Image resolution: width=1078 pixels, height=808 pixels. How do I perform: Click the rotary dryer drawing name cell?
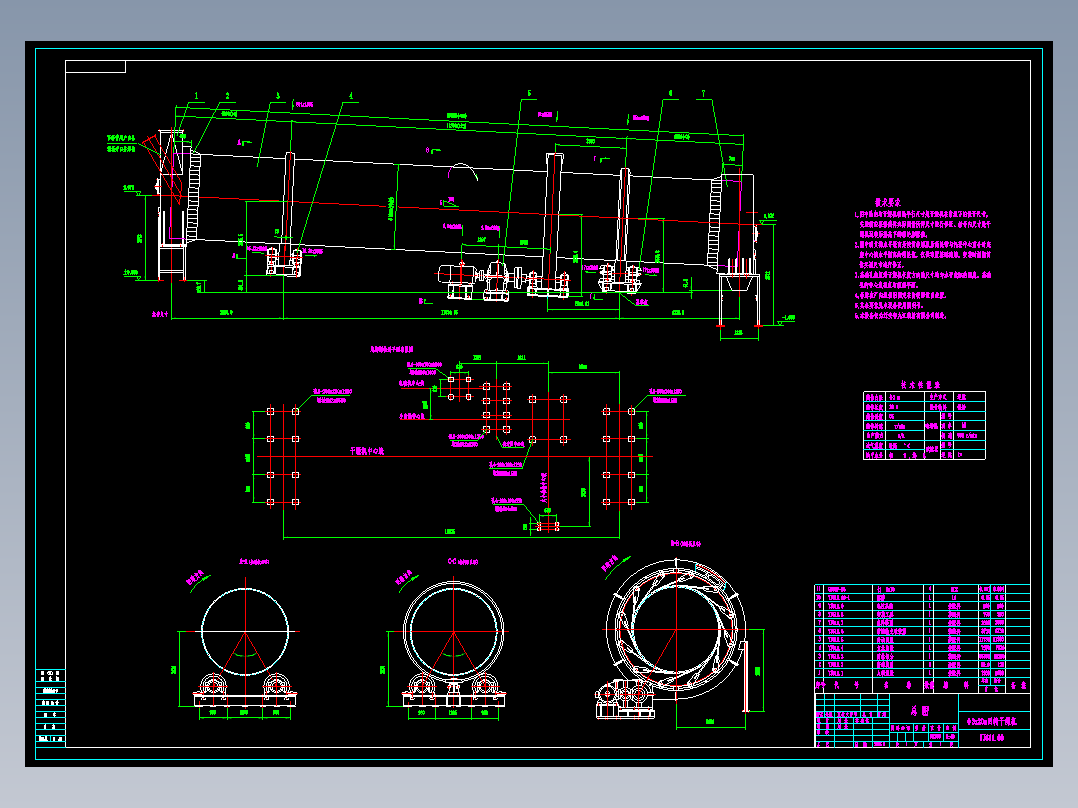994,721
